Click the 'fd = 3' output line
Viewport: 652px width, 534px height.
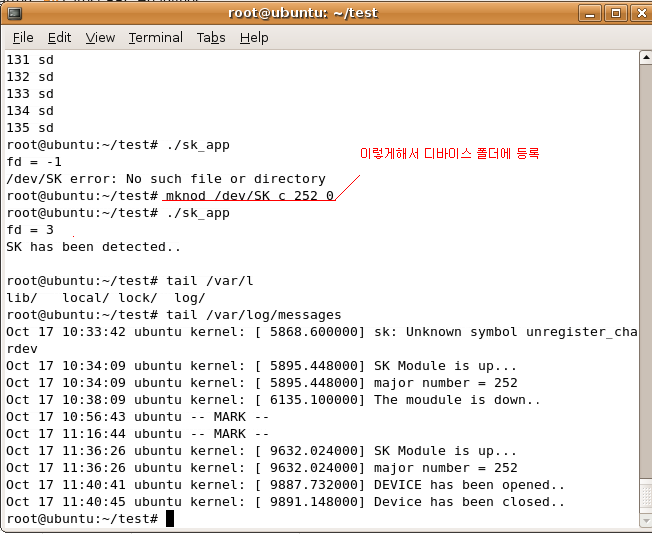tap(30, 230)
